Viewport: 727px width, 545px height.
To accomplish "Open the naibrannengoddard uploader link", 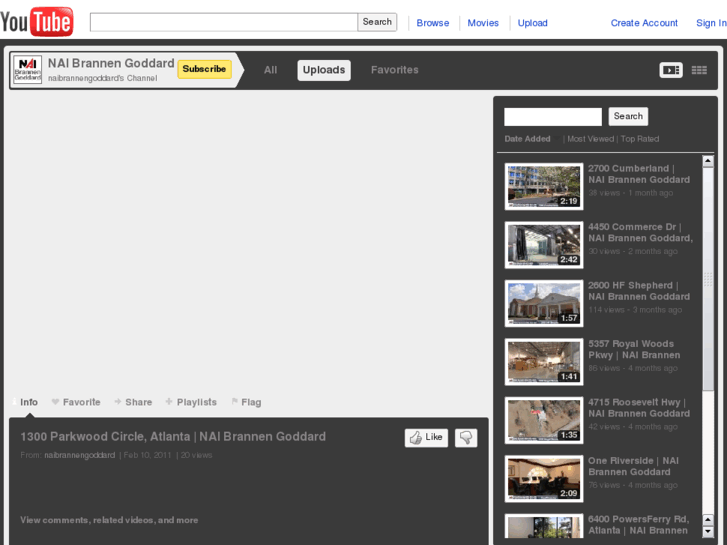I will pos(79,455).
